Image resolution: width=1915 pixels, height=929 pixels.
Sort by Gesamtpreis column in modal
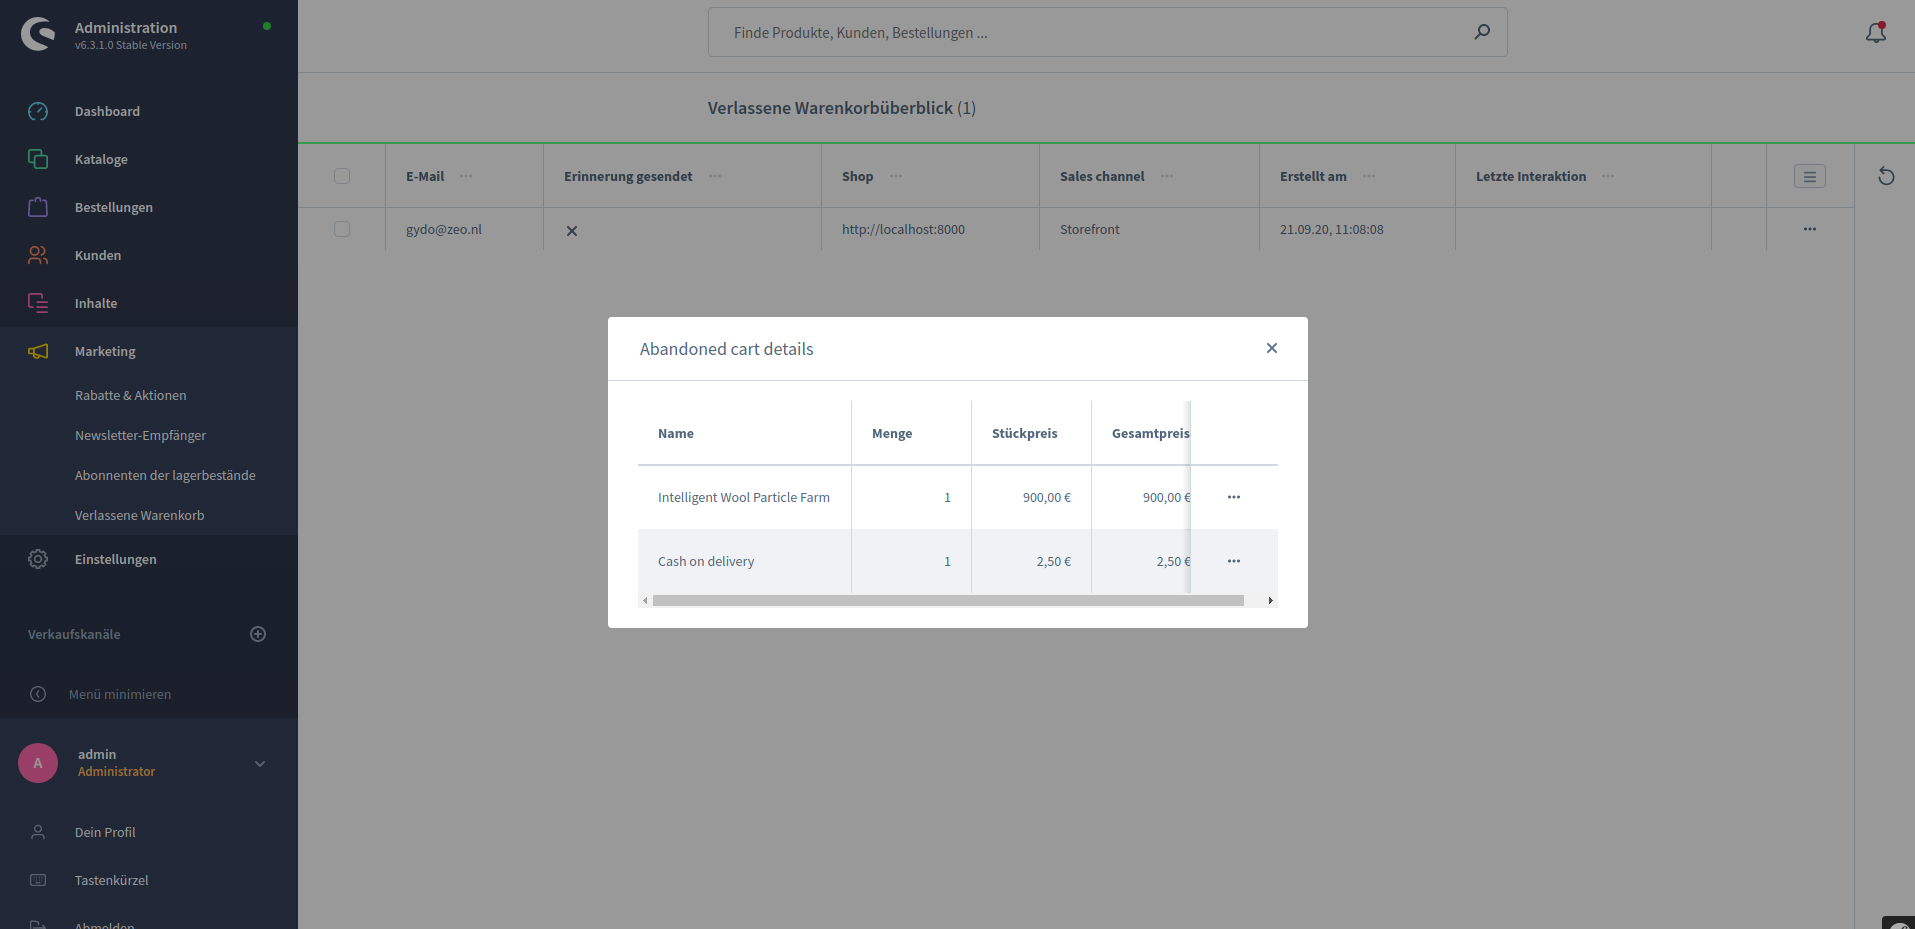tap(1150, 433)
